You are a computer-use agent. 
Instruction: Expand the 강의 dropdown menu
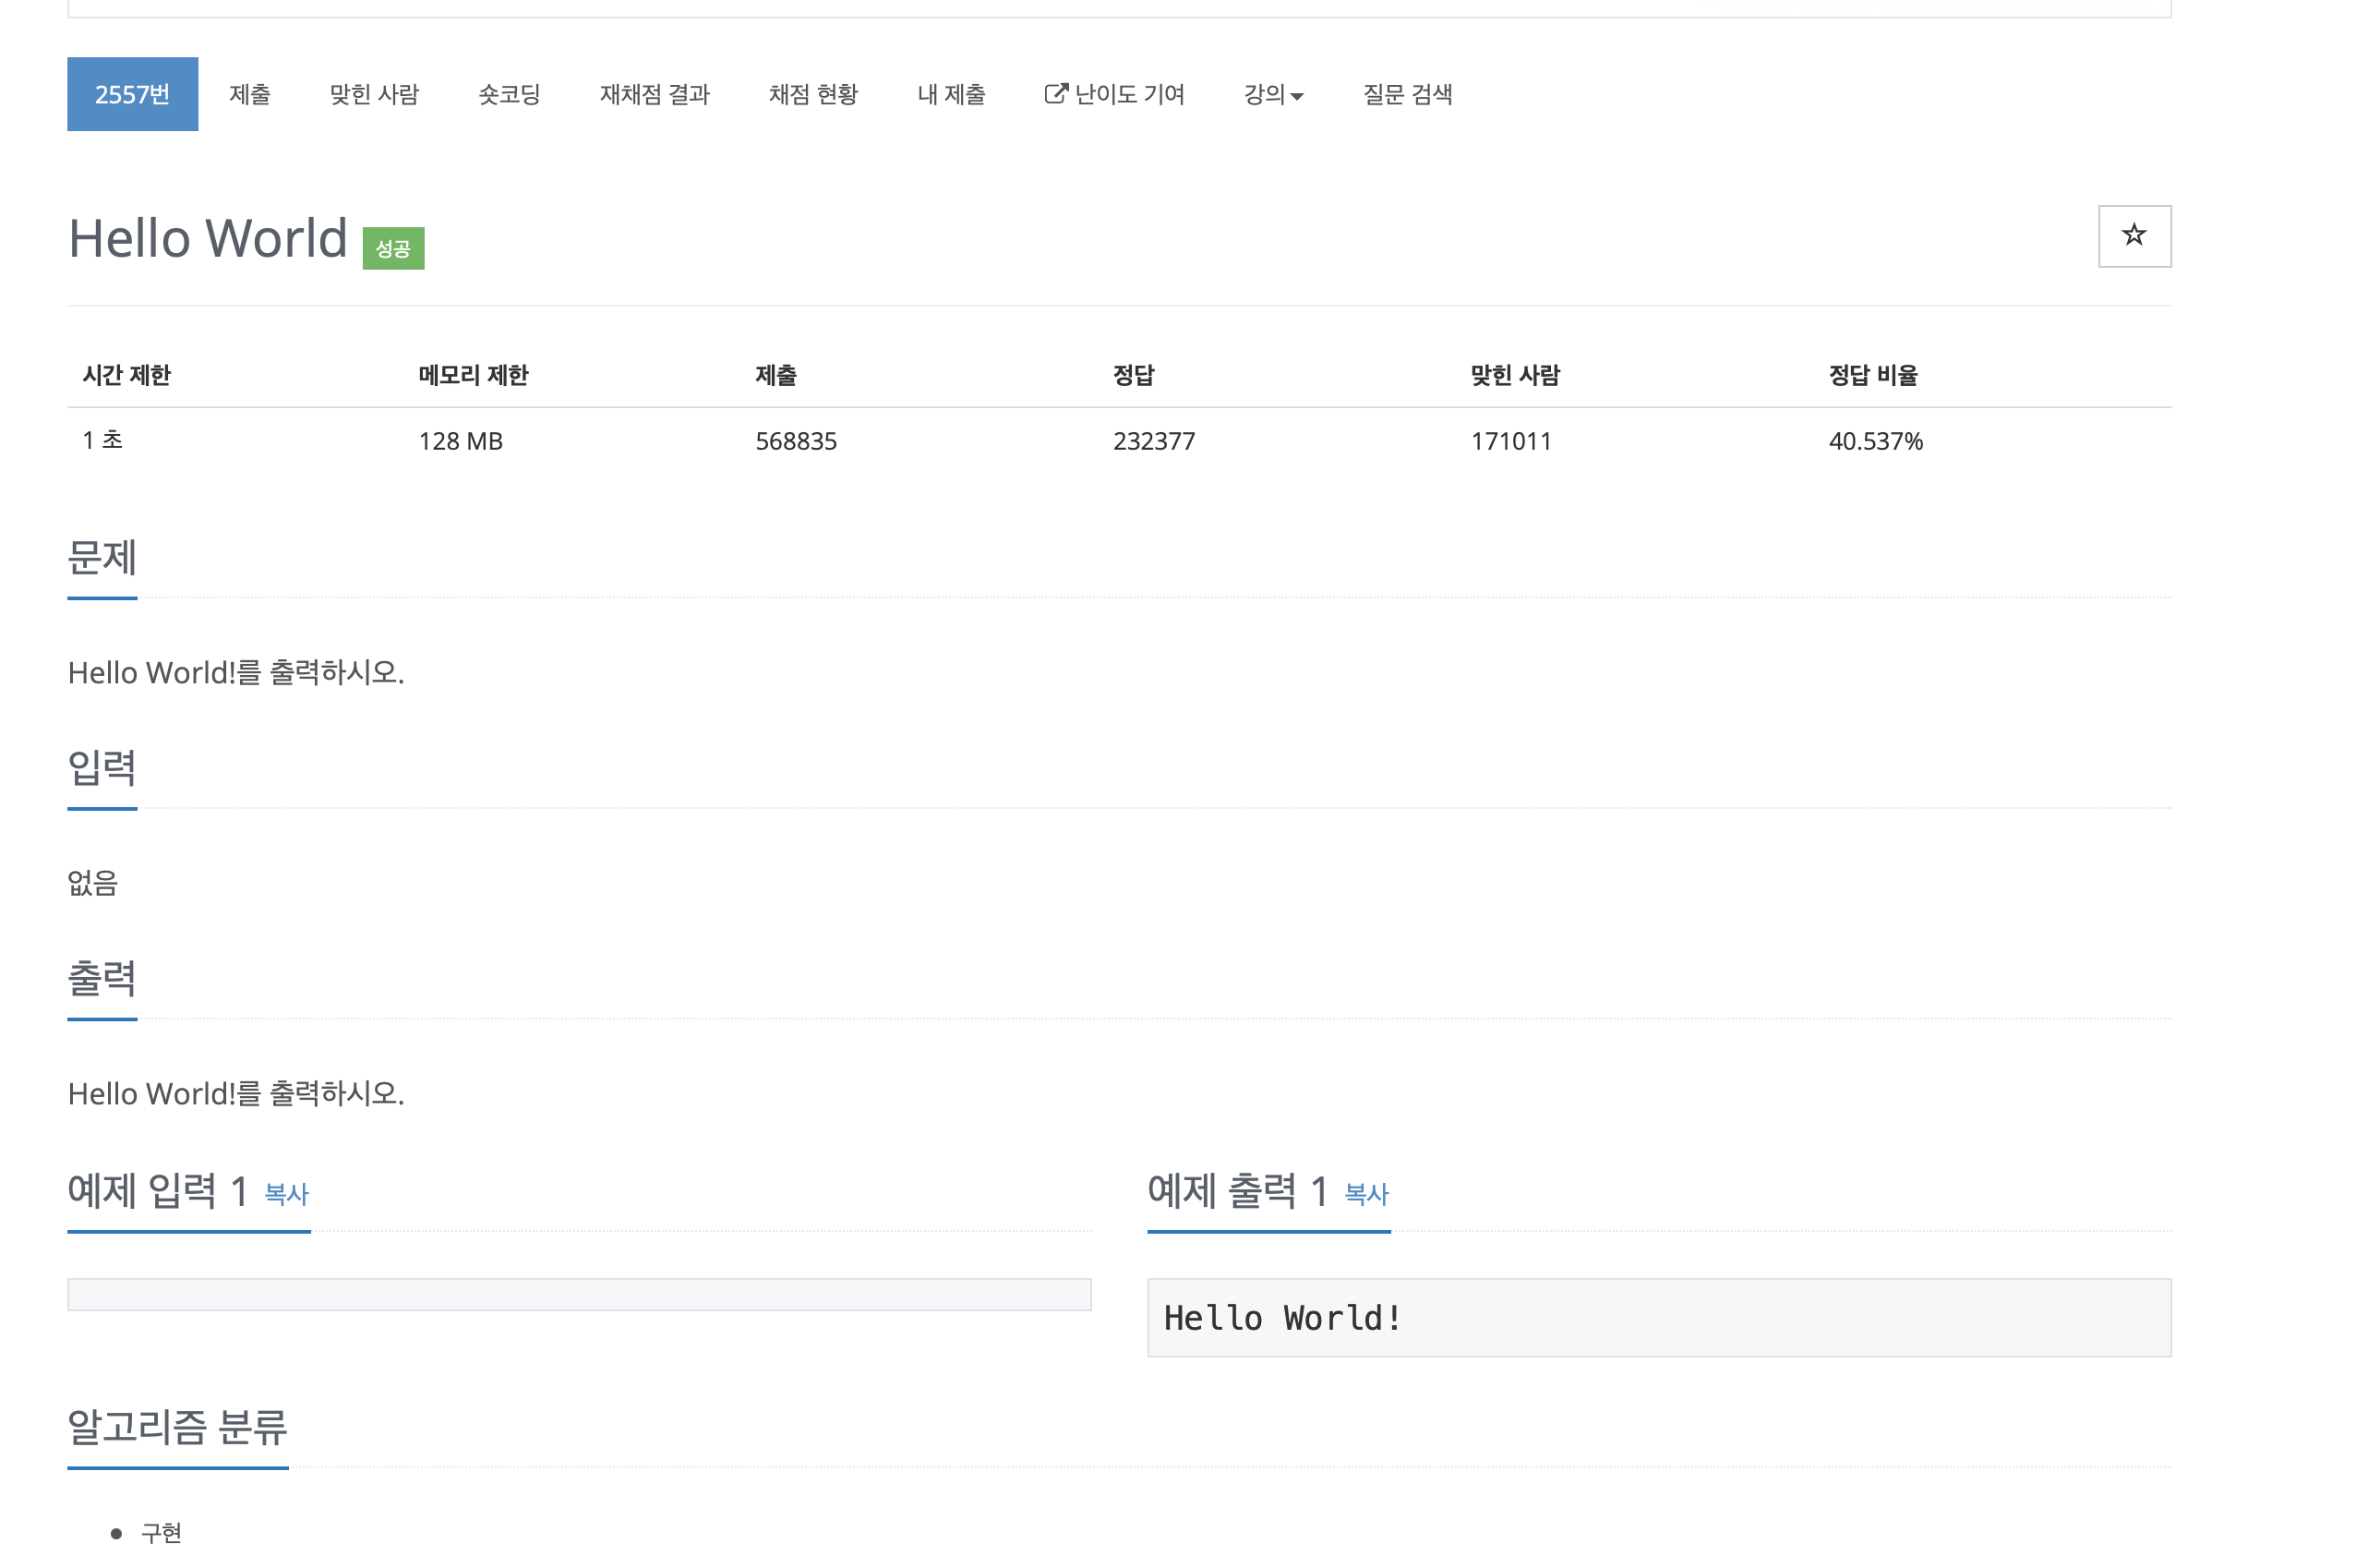pos(1272,94)
